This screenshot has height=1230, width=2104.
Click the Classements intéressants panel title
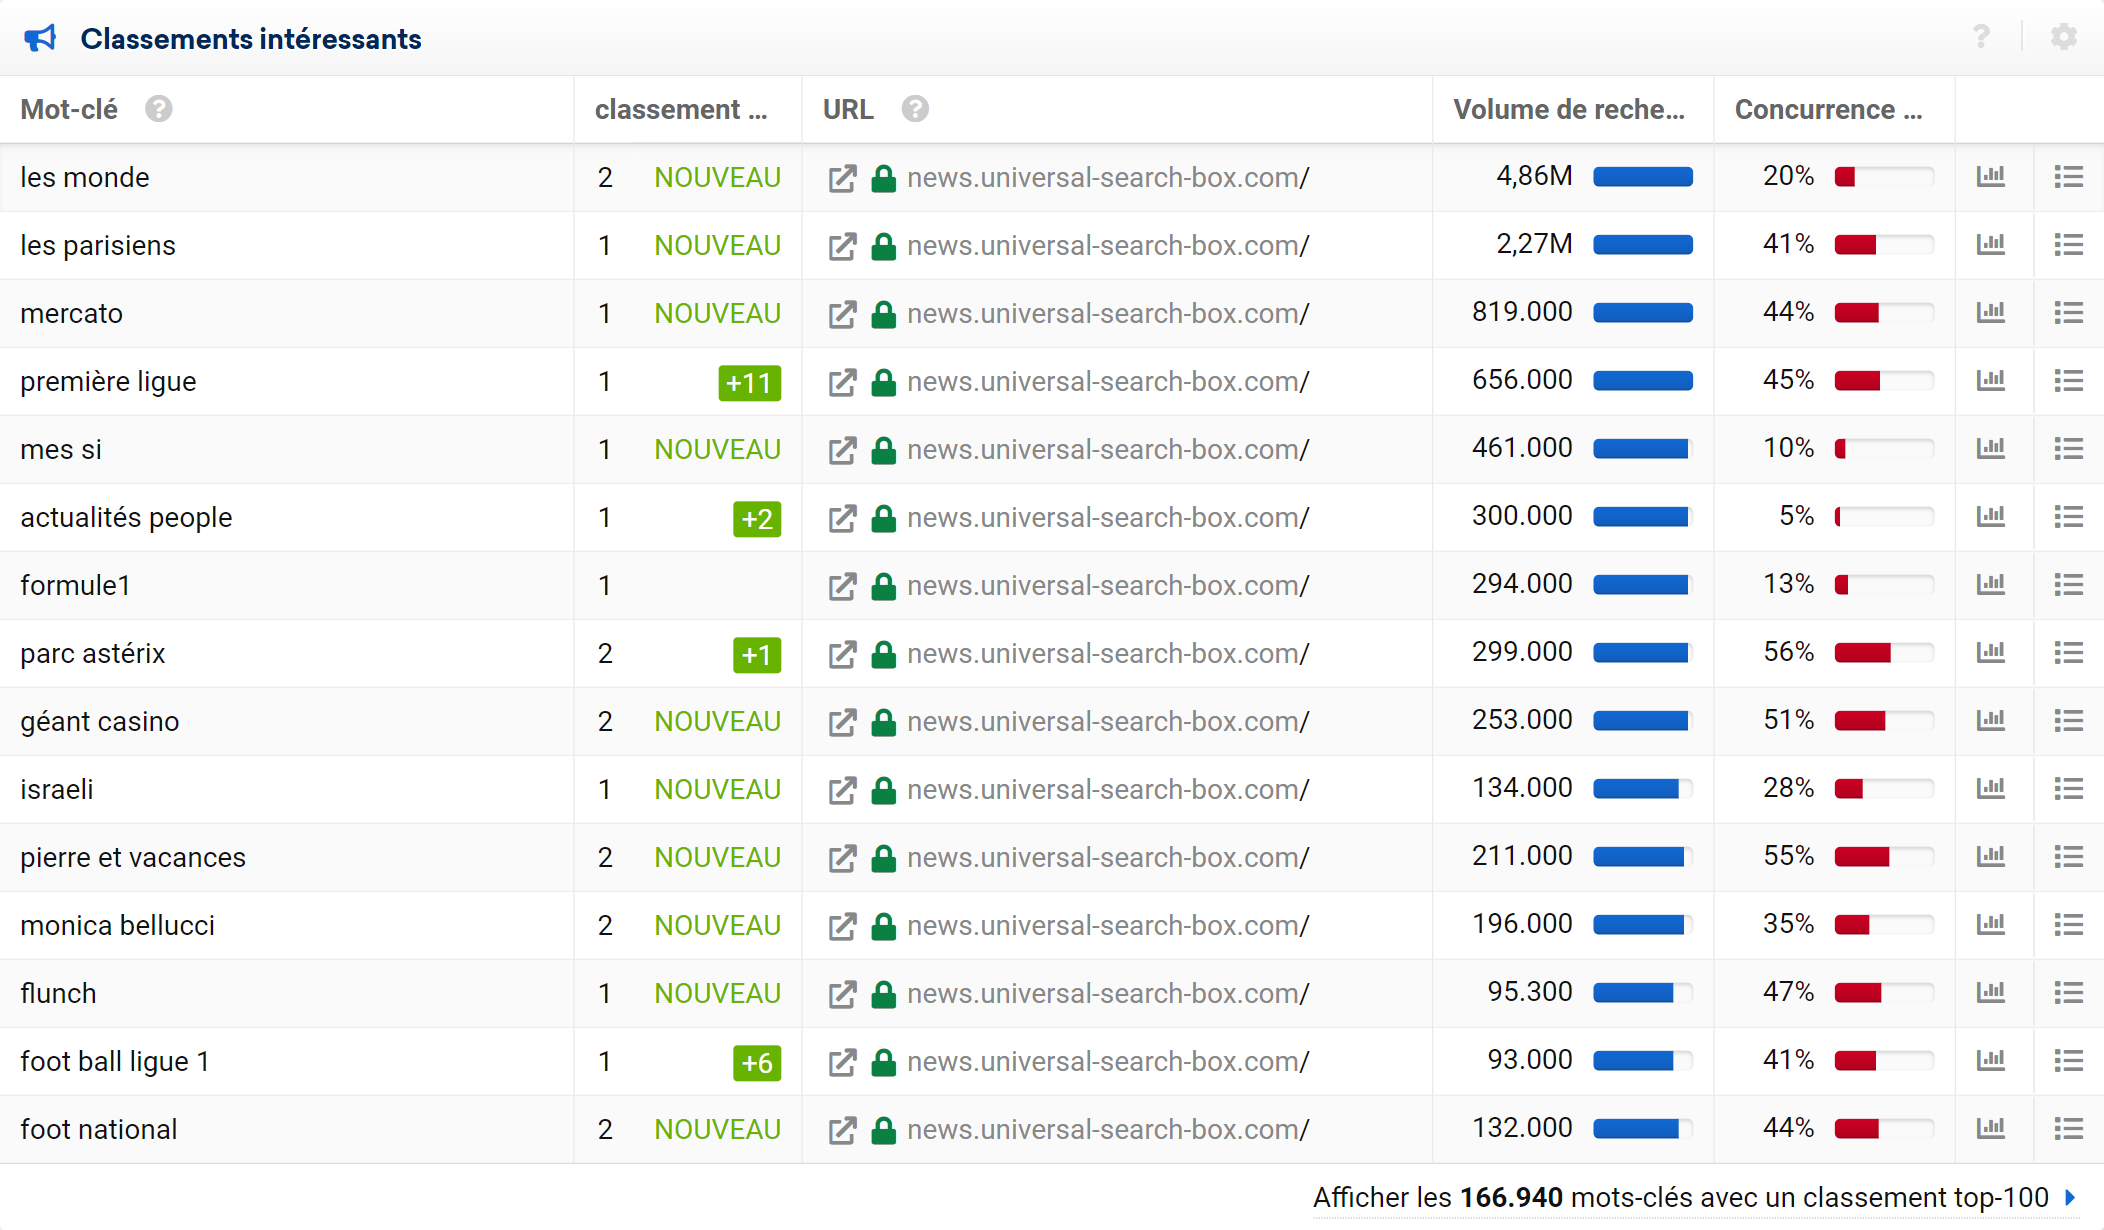[x=251, y=39]
